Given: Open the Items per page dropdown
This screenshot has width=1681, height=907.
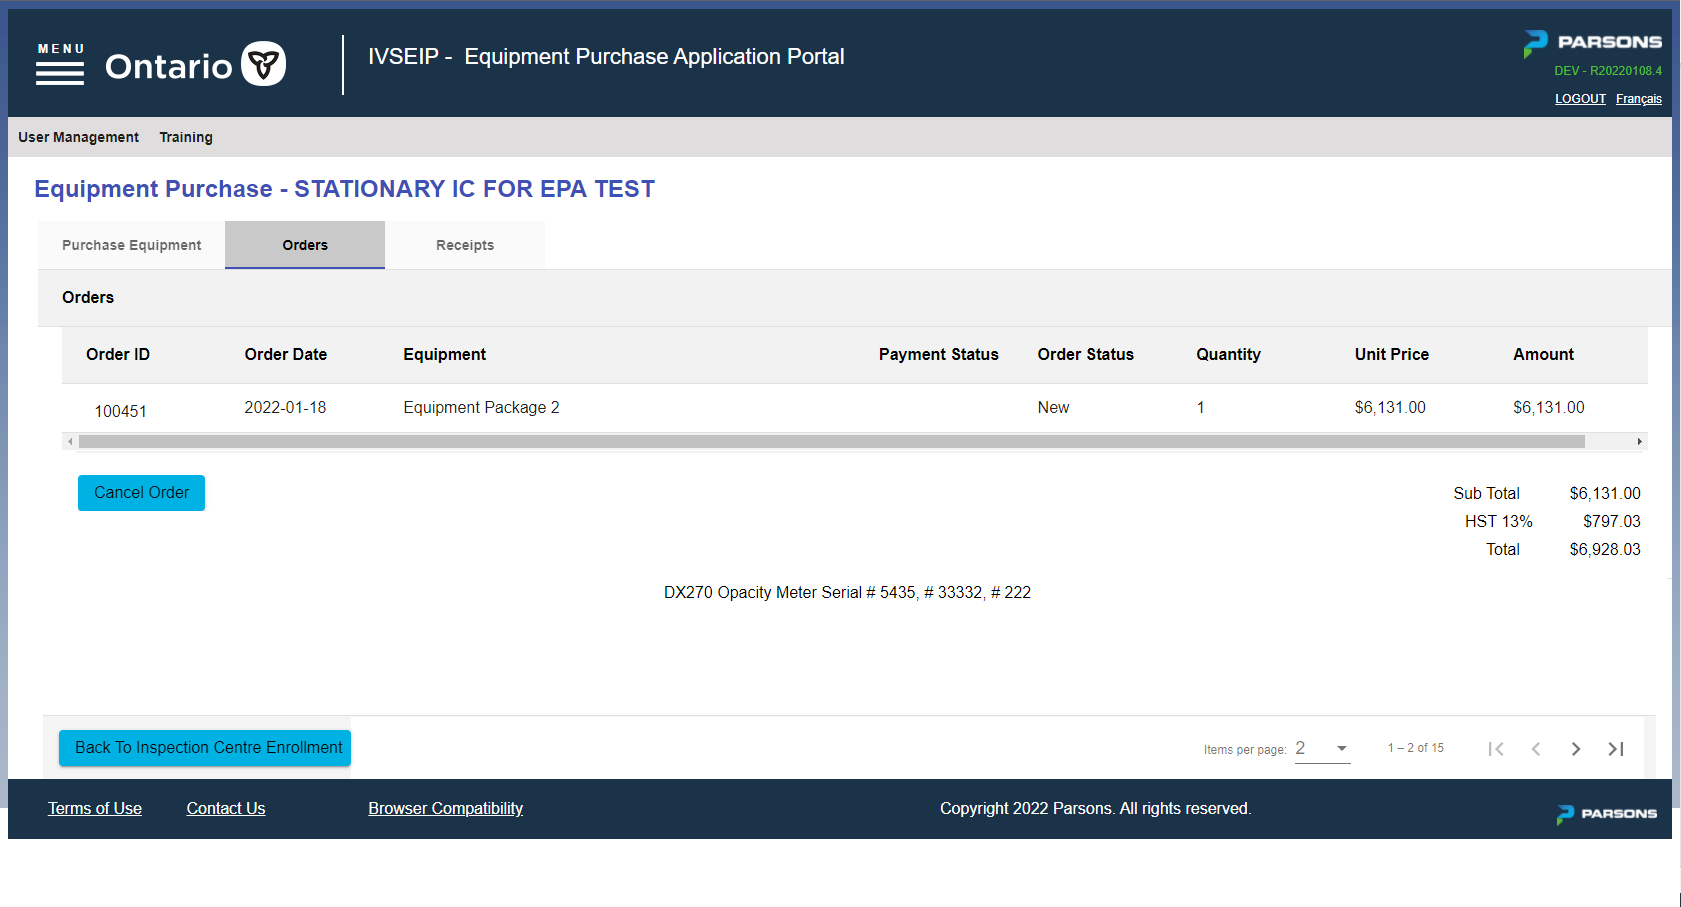Looking at the screenshot, I should click(1322, 748).
